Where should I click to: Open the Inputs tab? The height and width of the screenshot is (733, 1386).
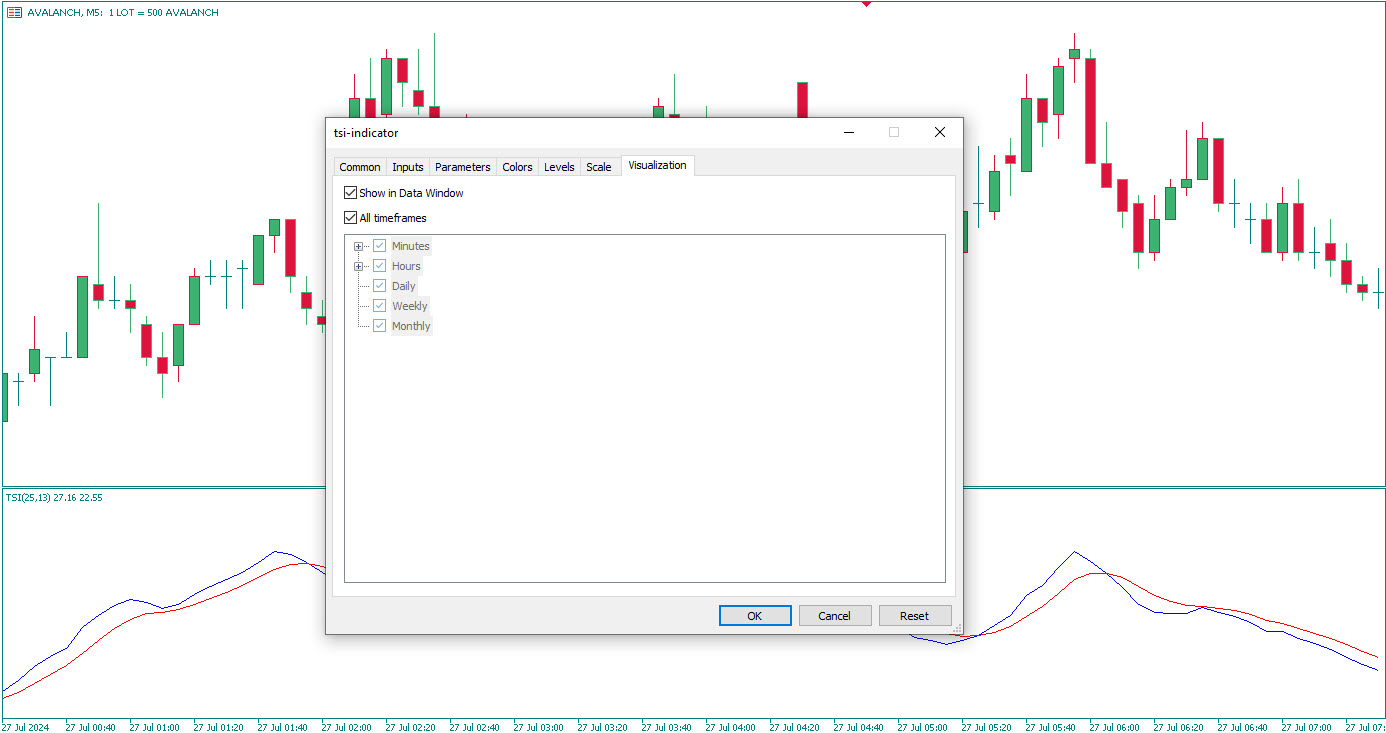click(408, 167)
